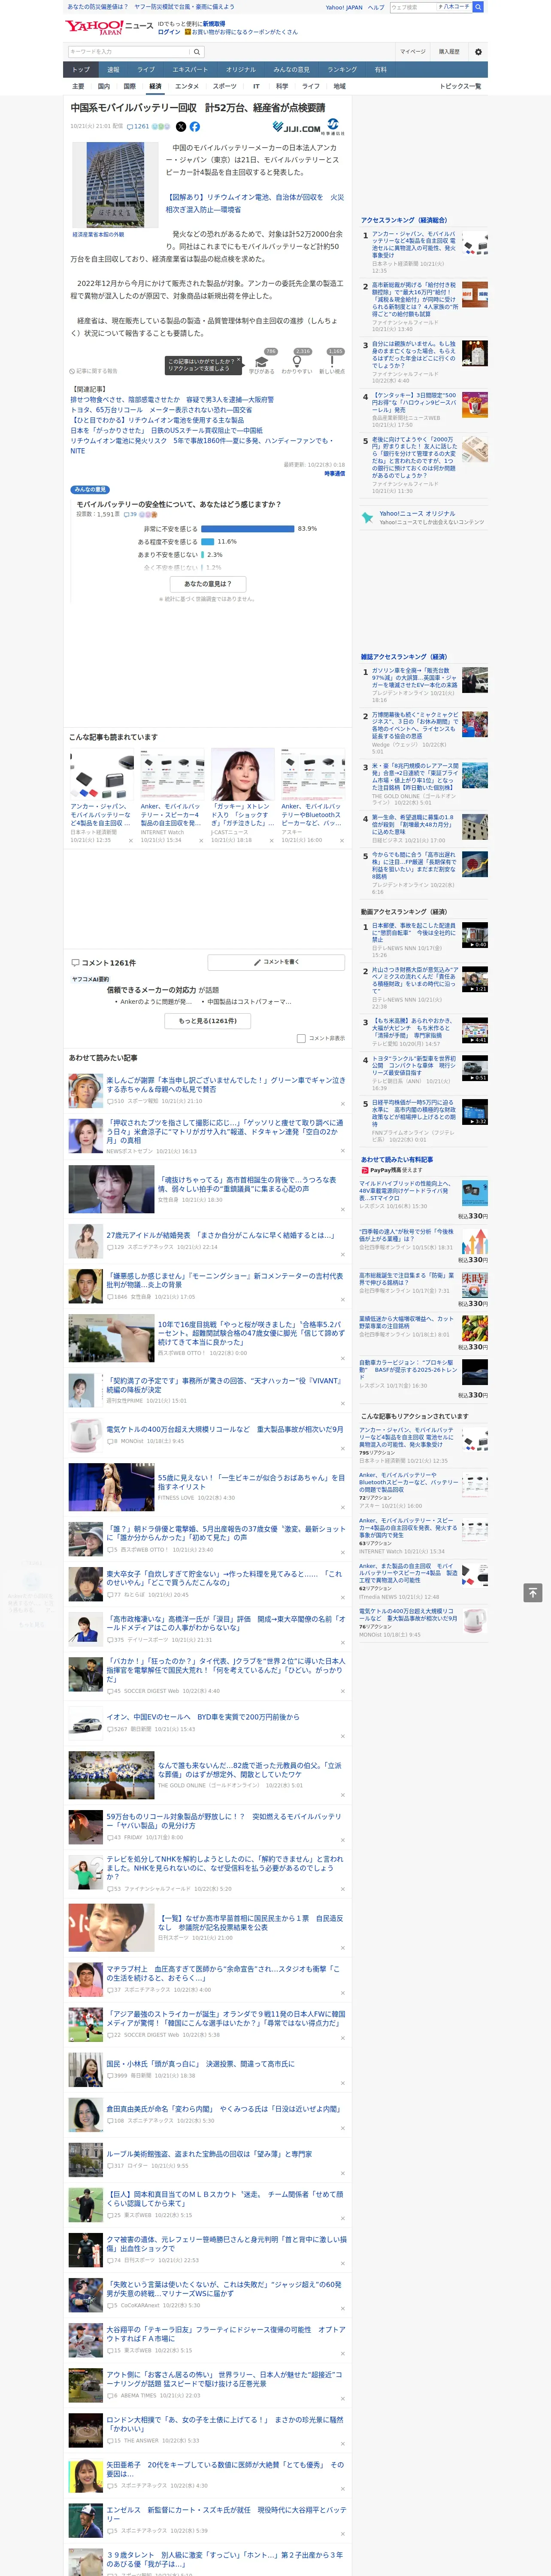Share article on Facebook icon
The width and height of the screenshot is (551, 2576).
tap(195, 127)
